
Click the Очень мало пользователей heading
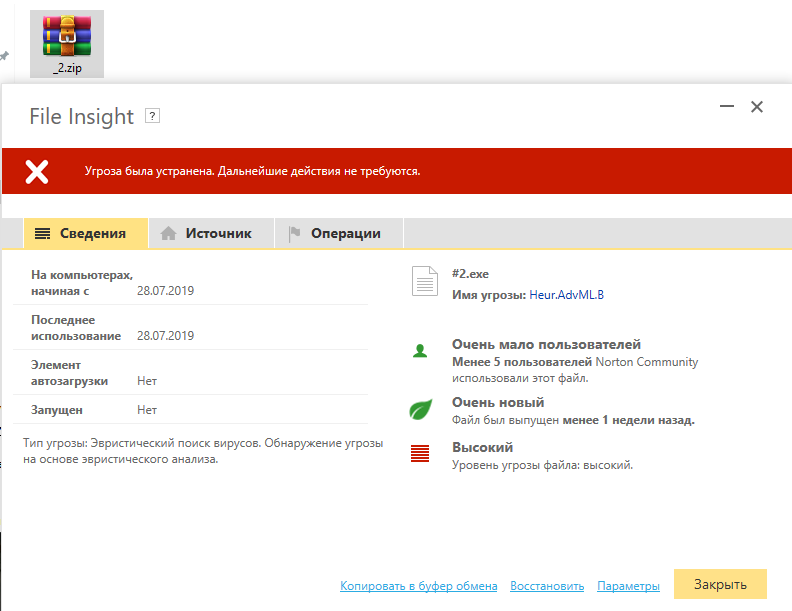[x=547, y=344]
